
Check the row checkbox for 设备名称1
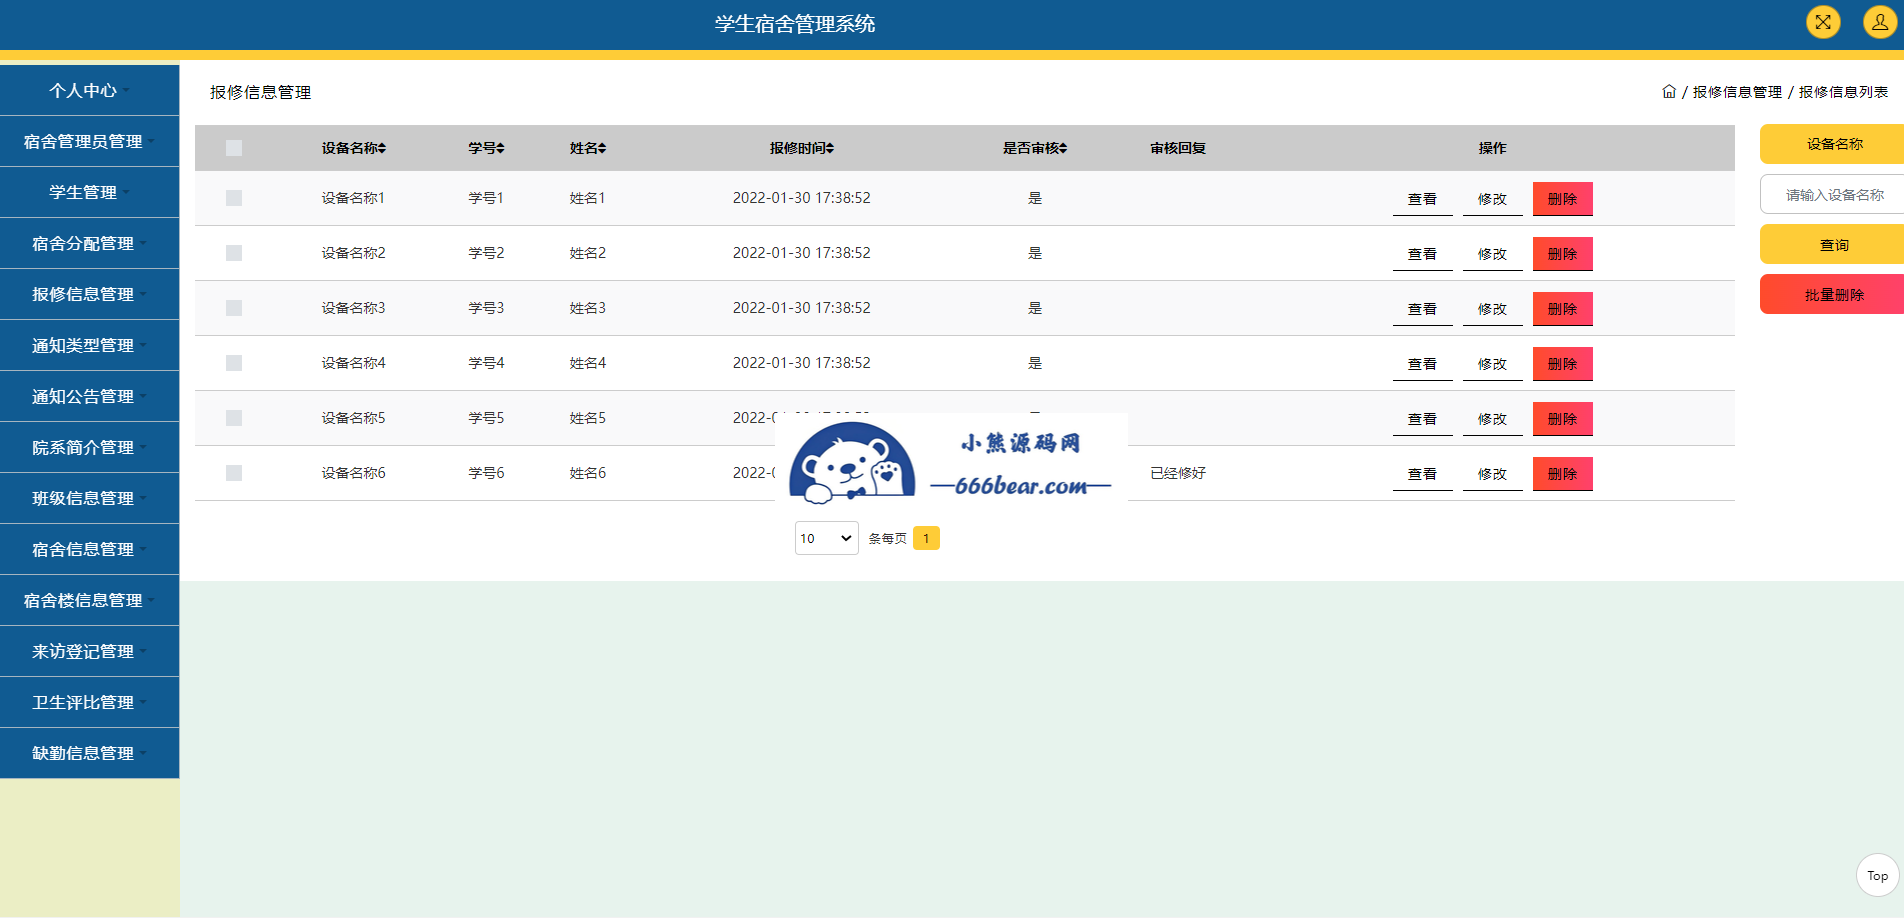pyautogui.click(x=234, y=198)
